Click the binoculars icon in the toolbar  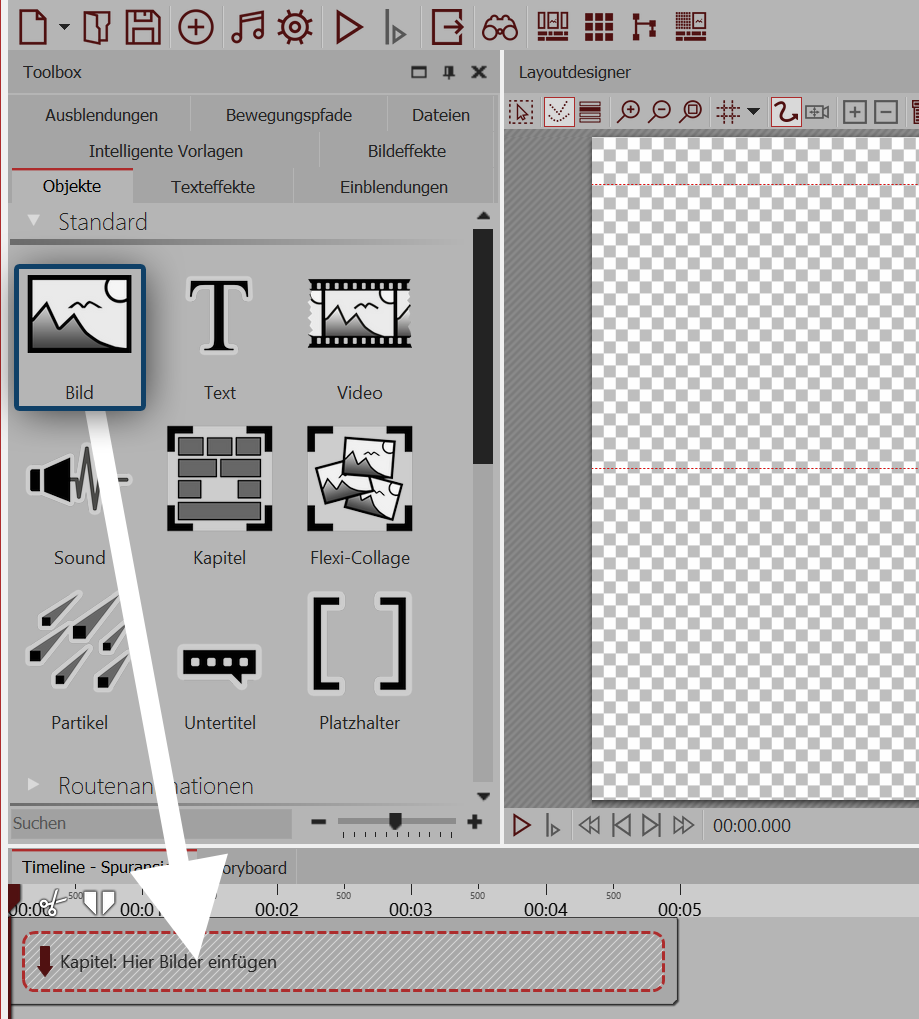pos(499,27)
